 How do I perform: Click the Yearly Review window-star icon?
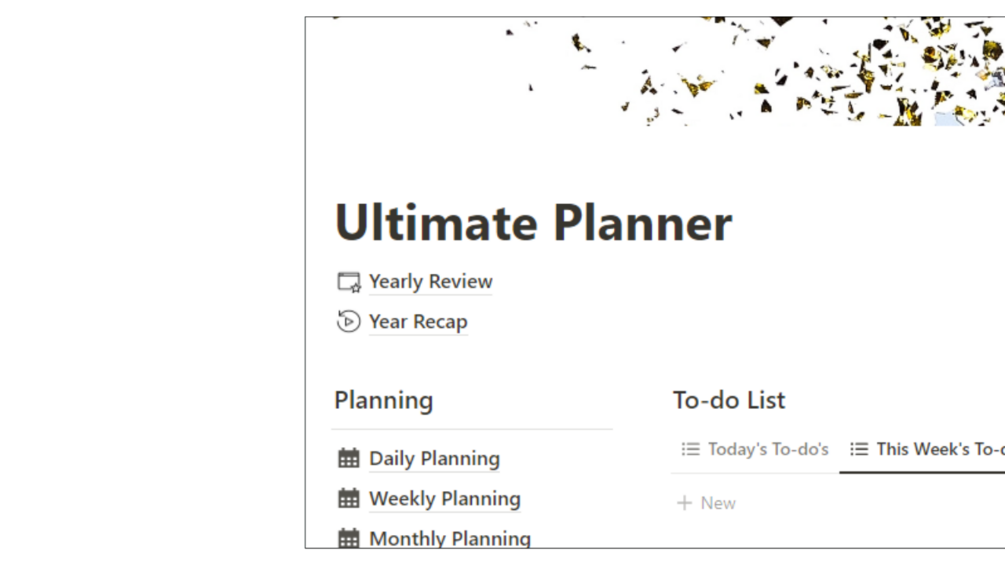[348, 282]
